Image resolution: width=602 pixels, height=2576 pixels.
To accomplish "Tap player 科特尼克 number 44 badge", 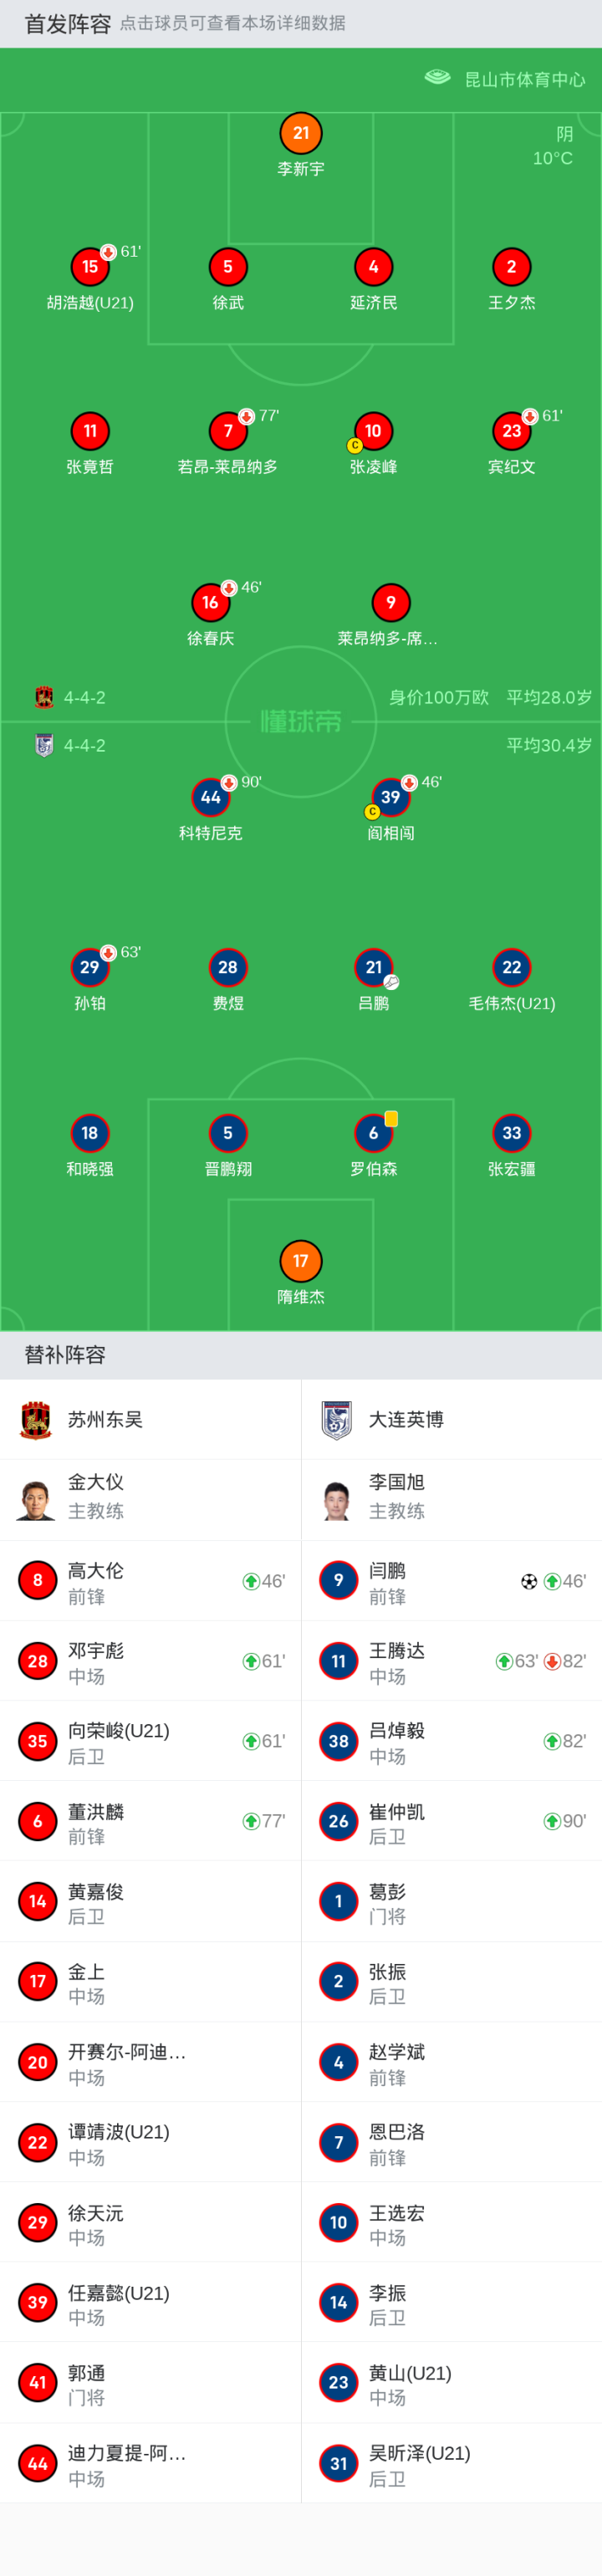I will (210, 797).
